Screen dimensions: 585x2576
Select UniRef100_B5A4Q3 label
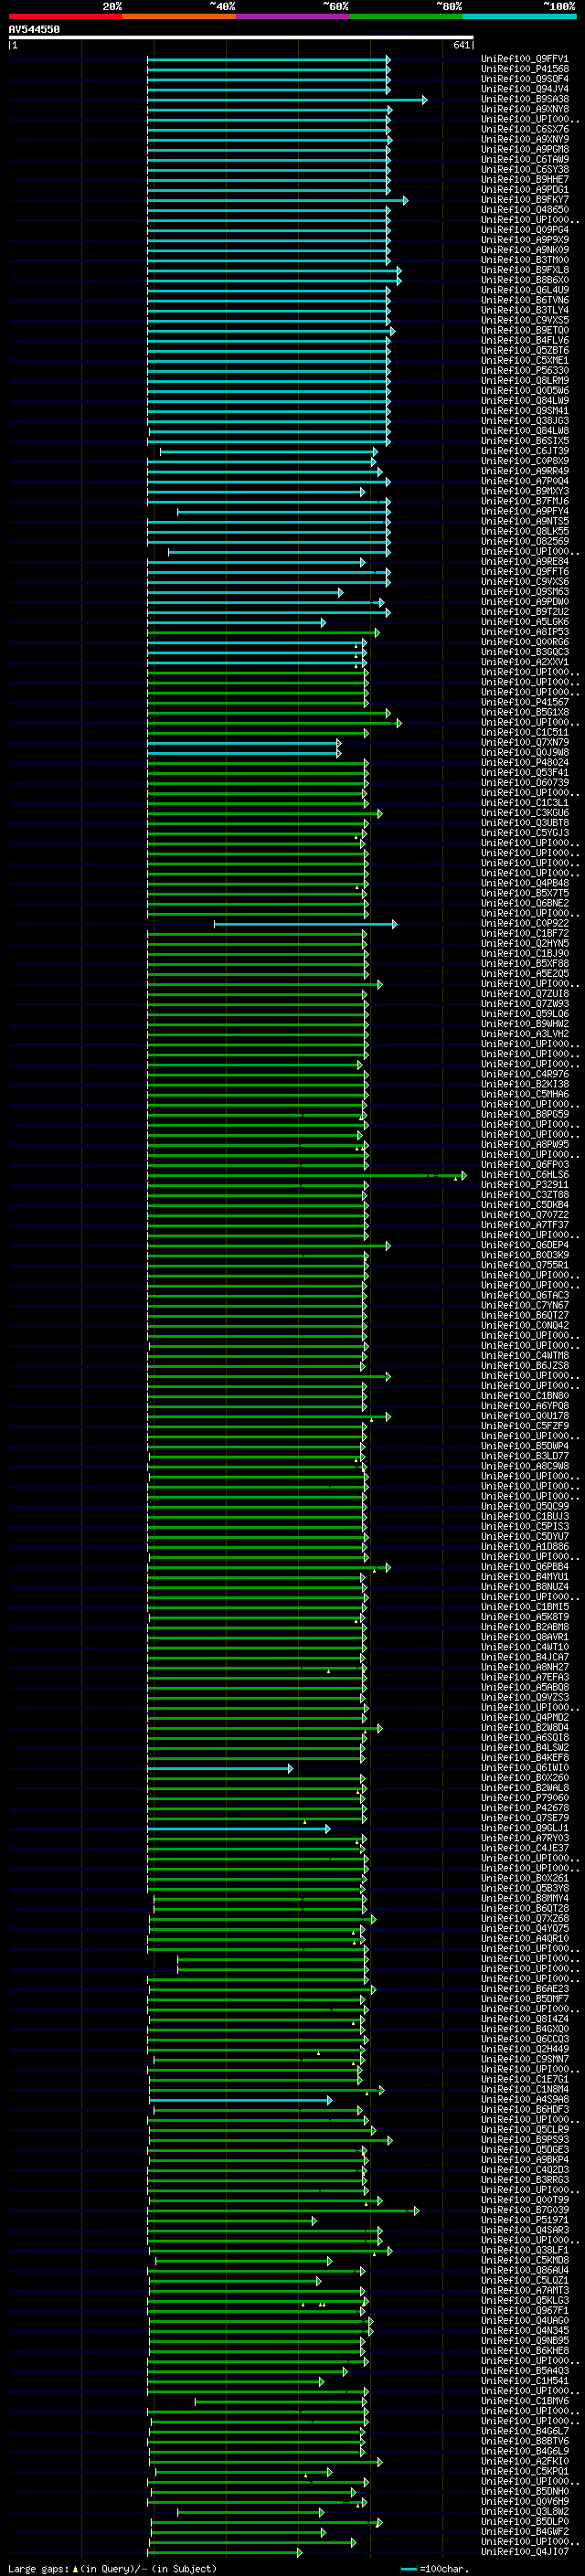(525, 2370)
